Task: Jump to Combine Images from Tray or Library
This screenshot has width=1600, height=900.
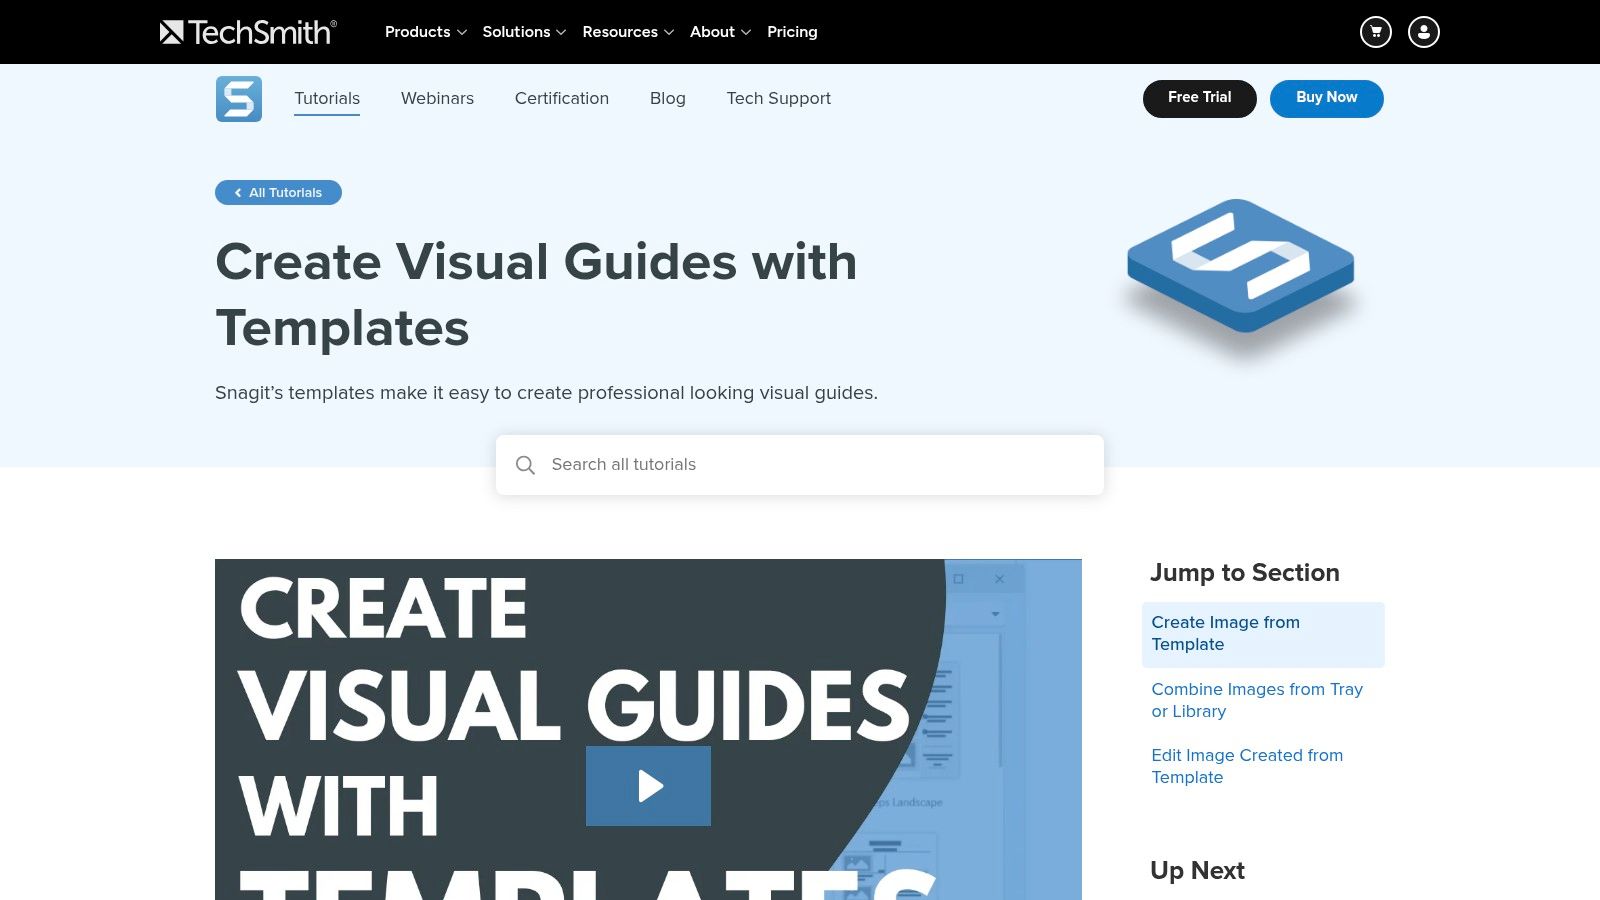Action: [x=1257, y=700]
